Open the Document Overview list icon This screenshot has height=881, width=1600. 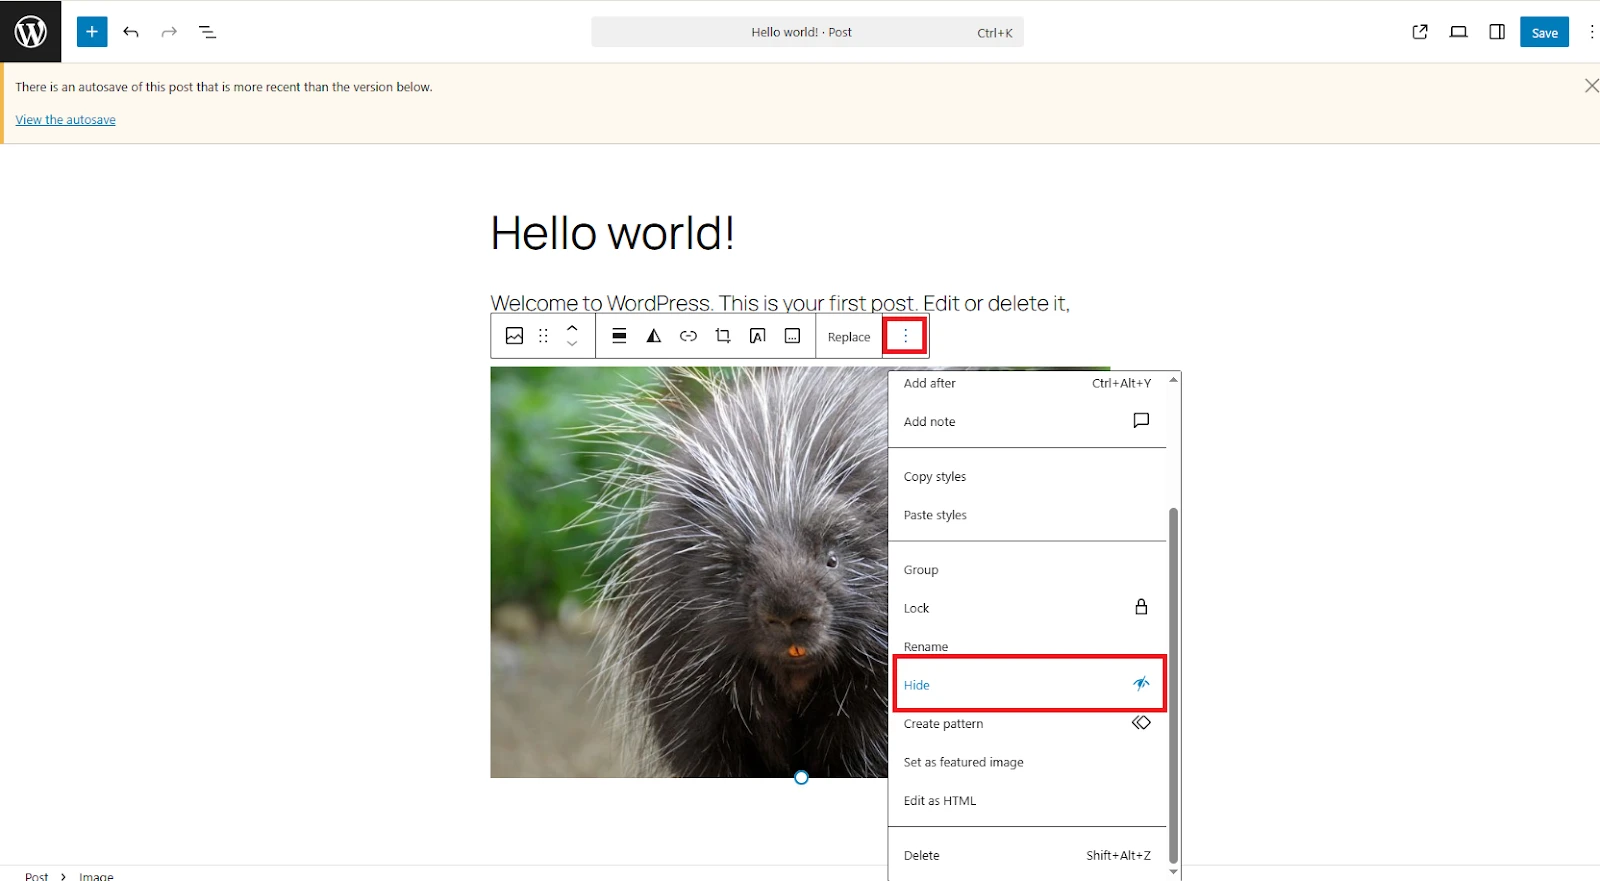coord(208,32)
